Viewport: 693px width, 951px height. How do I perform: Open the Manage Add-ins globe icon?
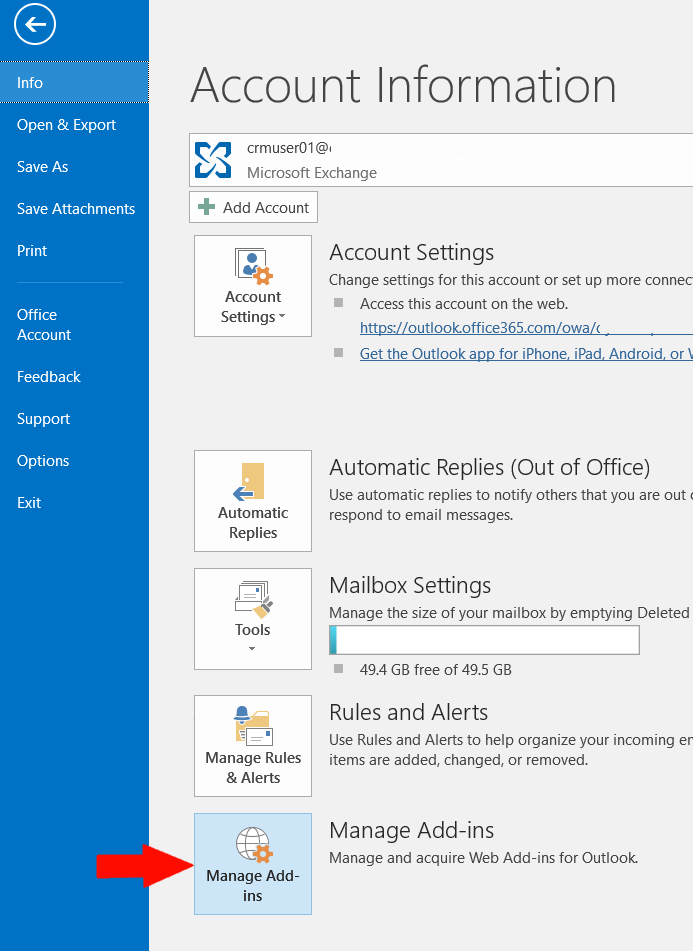tap(253, 845)
